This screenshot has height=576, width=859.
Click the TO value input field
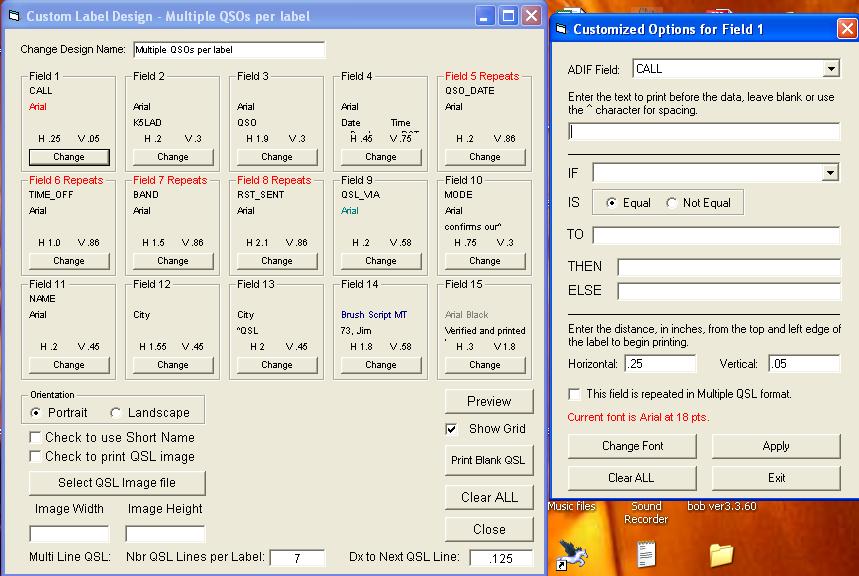tap(716, 235)
